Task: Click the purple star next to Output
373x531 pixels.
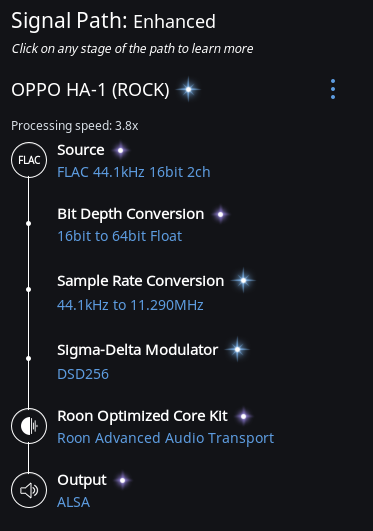Action: [x=123, y=480]
